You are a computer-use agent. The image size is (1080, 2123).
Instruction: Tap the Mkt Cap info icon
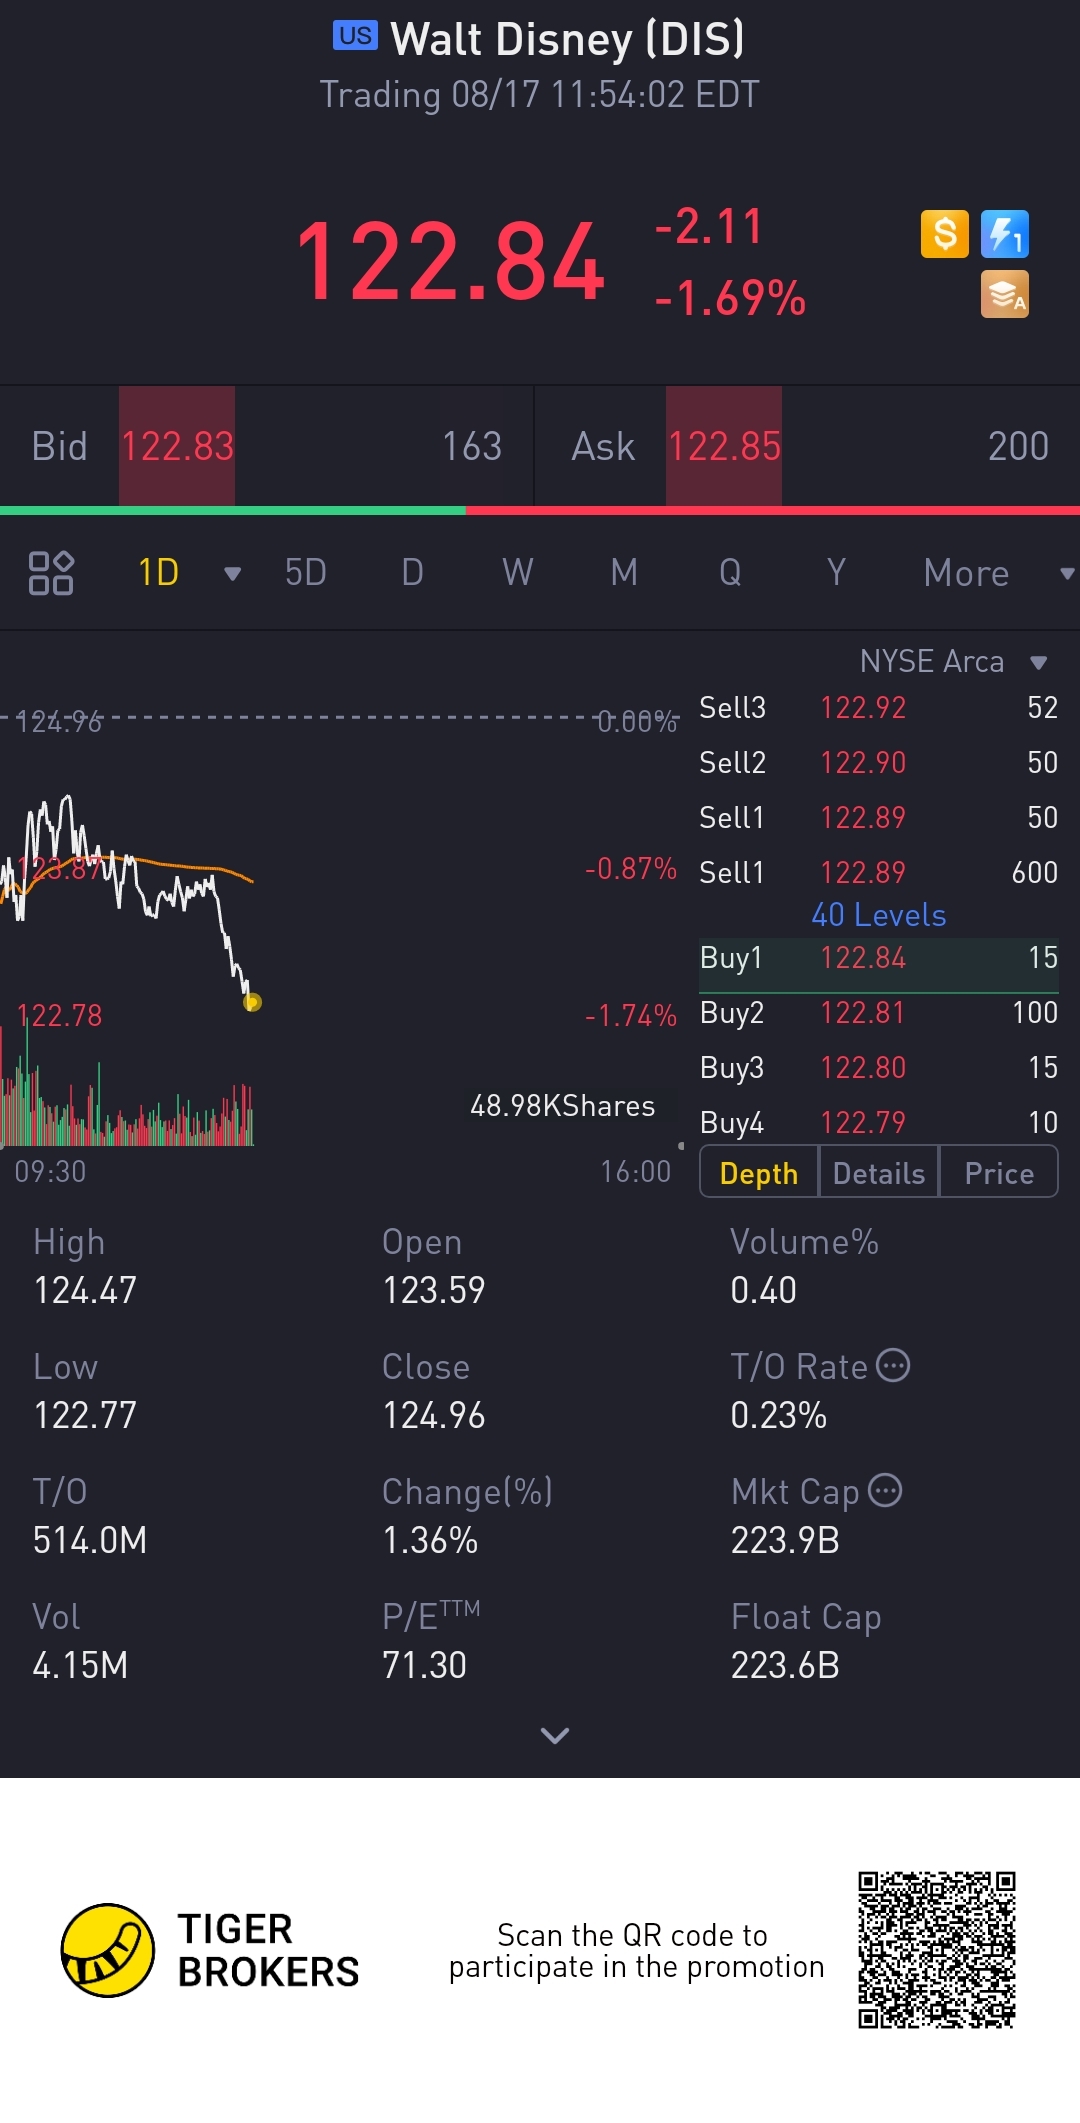[885, 1490]
